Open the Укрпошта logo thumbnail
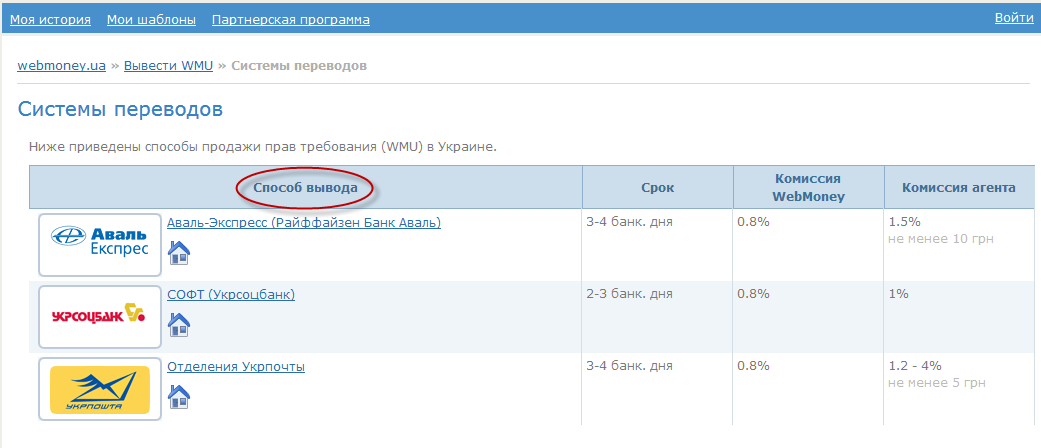The image size is (1041, 448). [100, 389]
